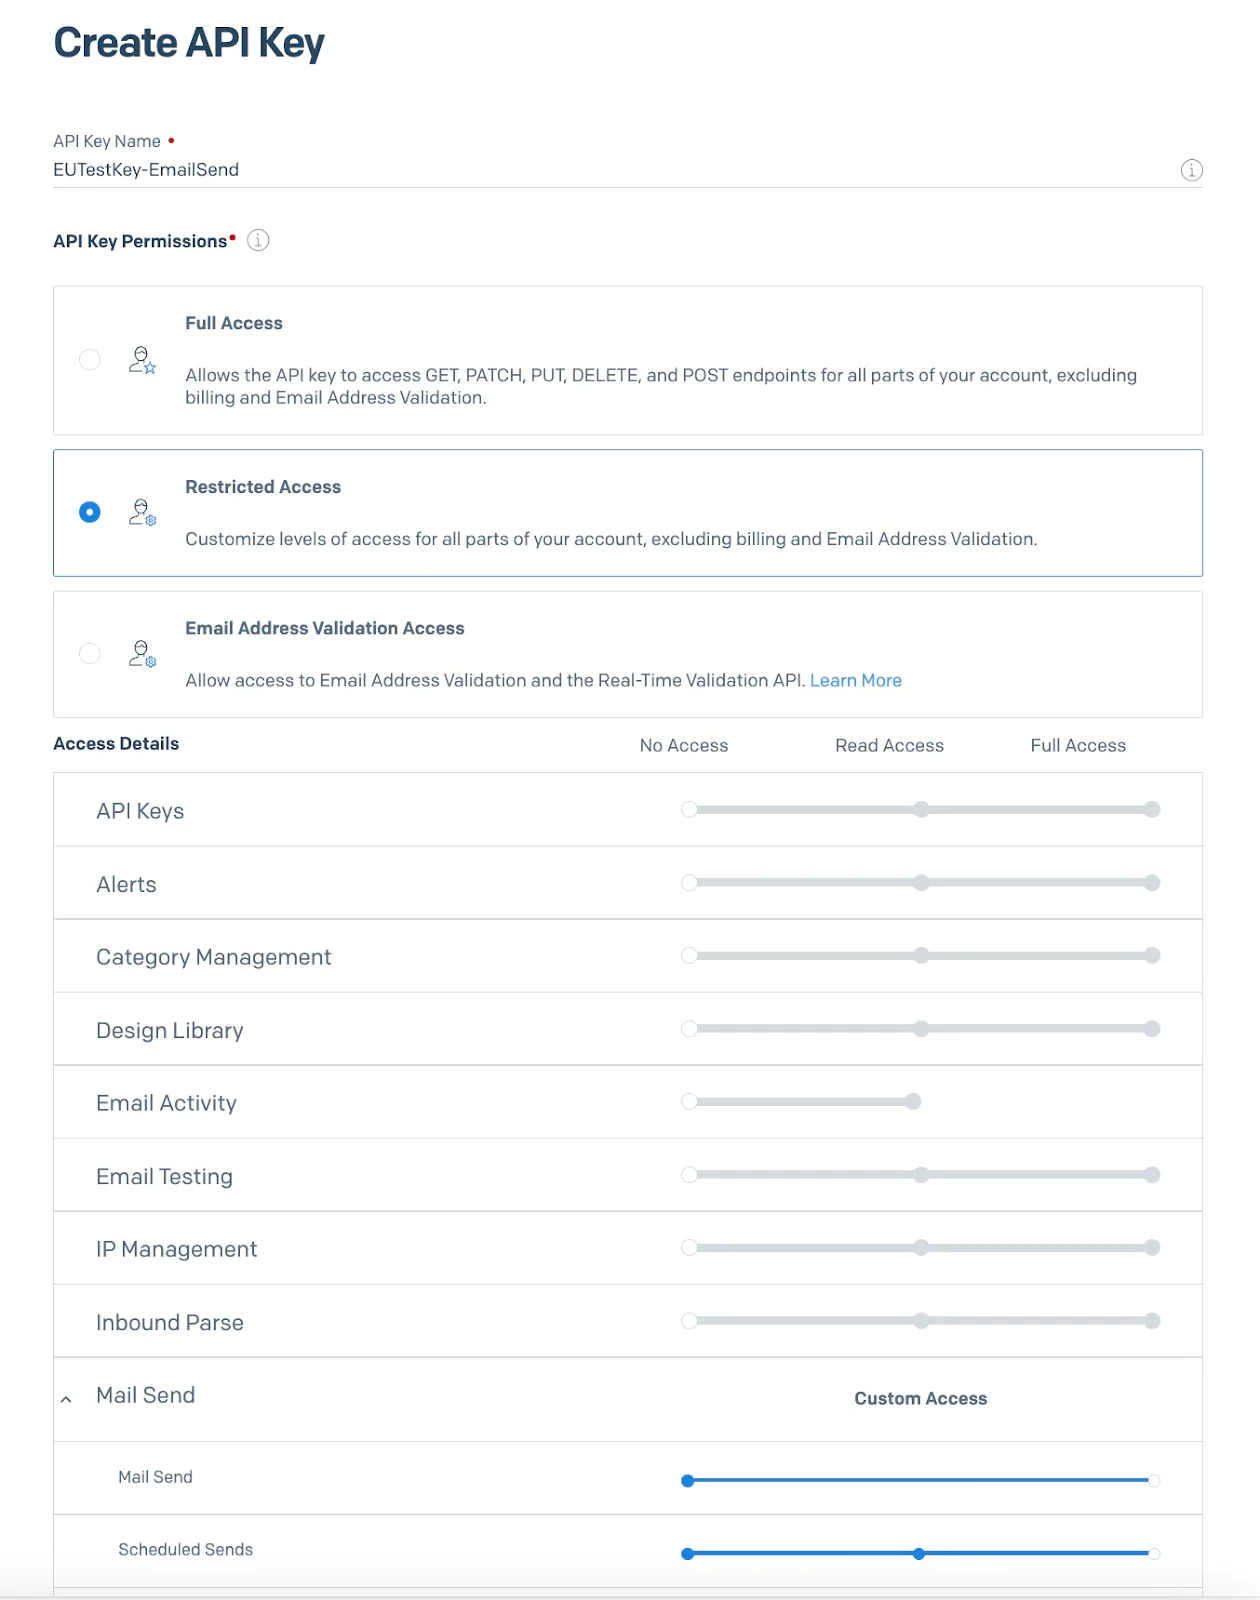Set Email Activity slider to Read Access
Screen dimensions: 1260x1600
click(913, 1101)
